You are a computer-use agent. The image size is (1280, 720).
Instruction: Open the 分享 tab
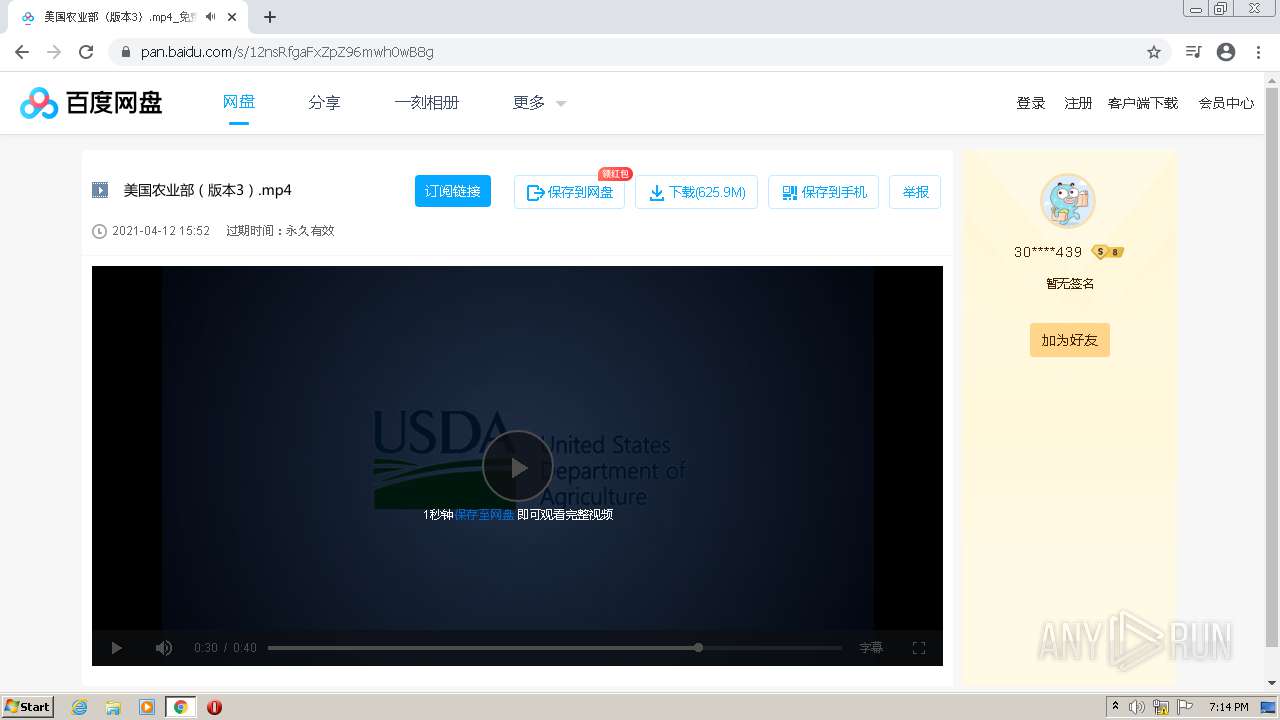tap(324, 102)
